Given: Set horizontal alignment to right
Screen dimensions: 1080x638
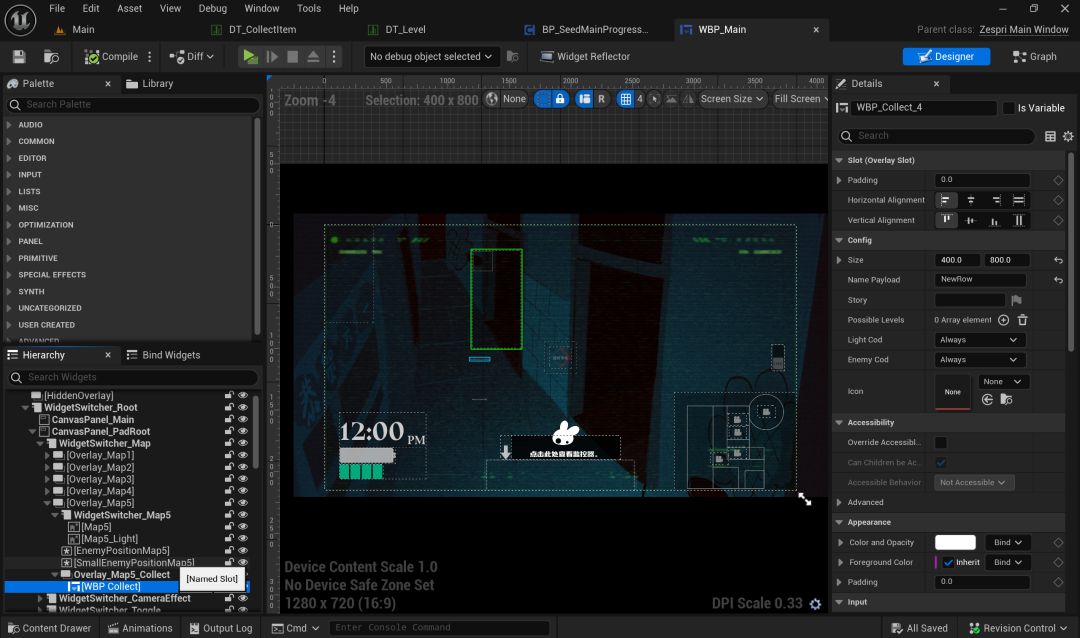Looking at the screenshot, I should 996,200.
